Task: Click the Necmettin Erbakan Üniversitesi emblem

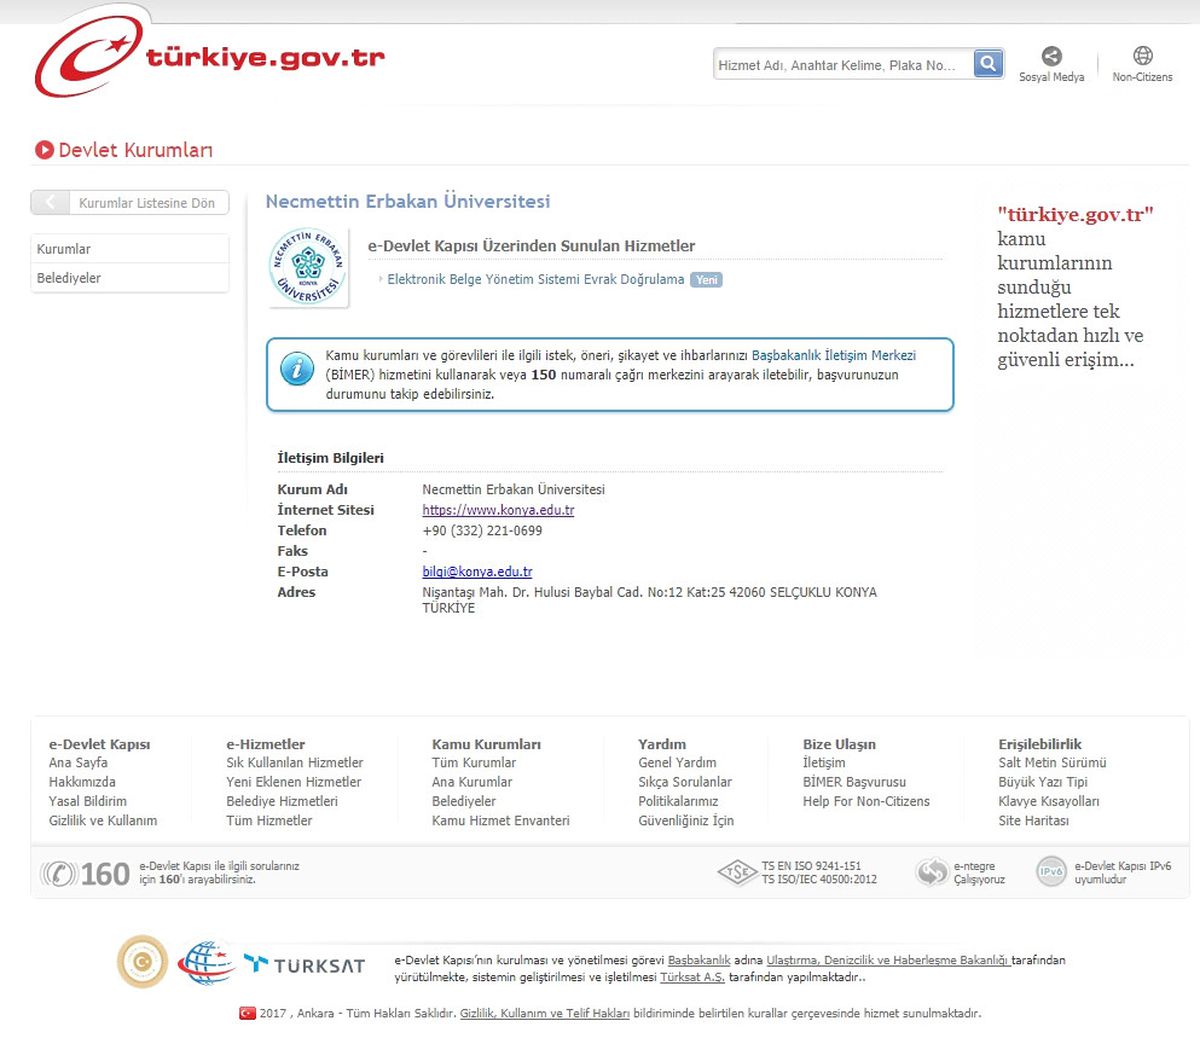Action: click(x=308, y=267)
